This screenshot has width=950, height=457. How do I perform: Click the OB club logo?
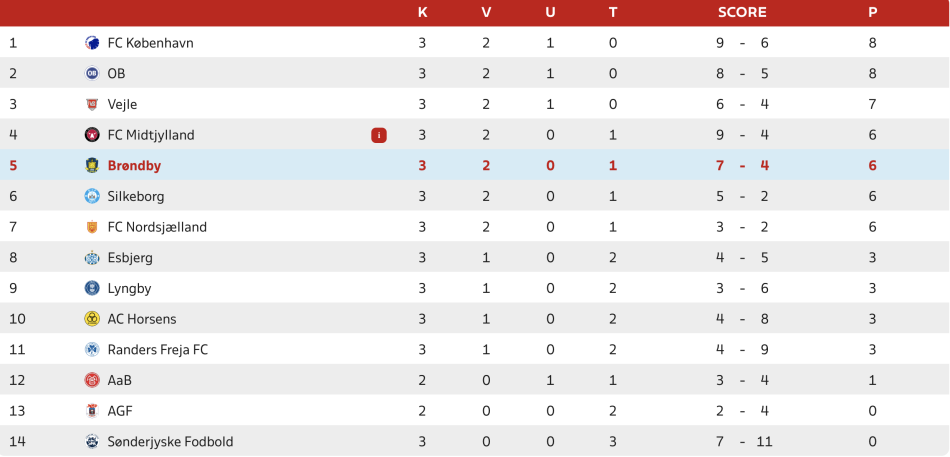pos(91,73)
